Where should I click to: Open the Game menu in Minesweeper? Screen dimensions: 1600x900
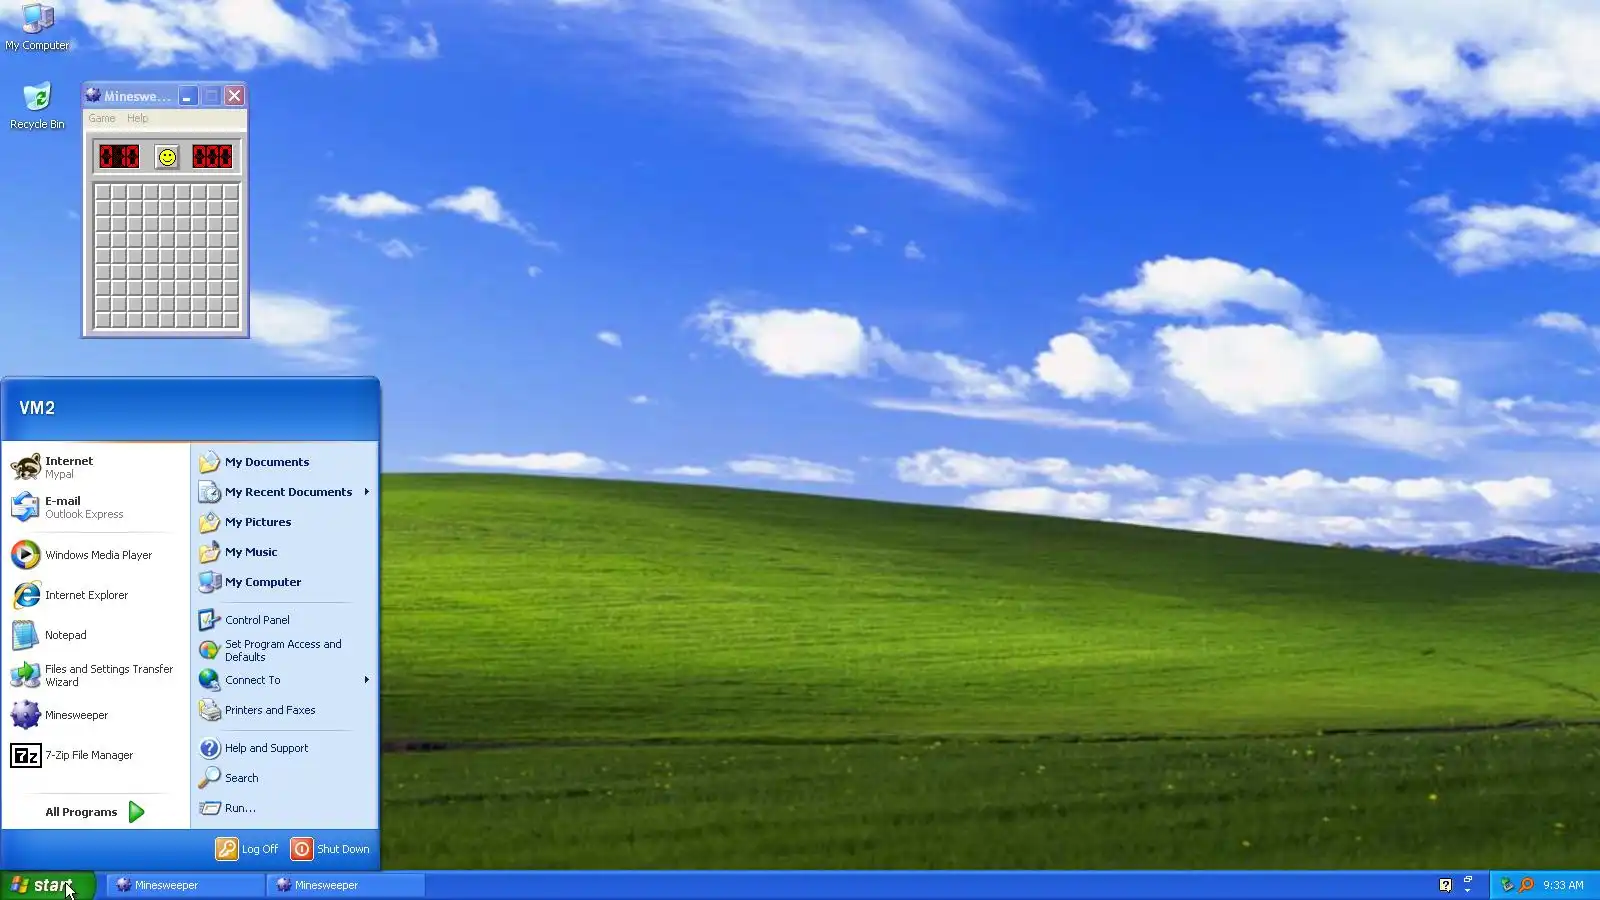pos(102,118)
